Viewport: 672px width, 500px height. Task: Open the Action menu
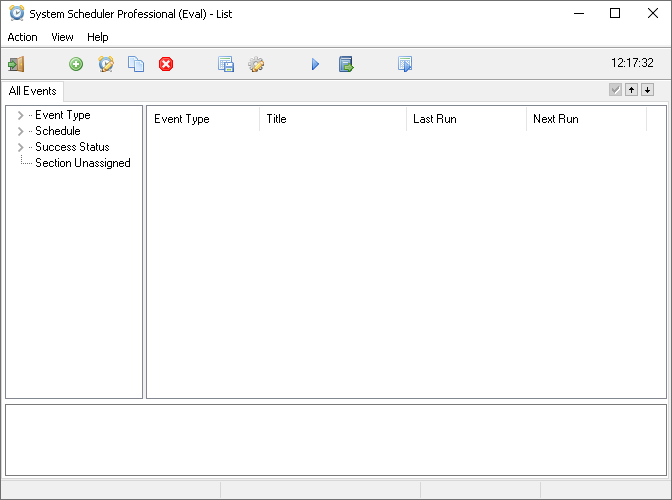tap(22, 37)
